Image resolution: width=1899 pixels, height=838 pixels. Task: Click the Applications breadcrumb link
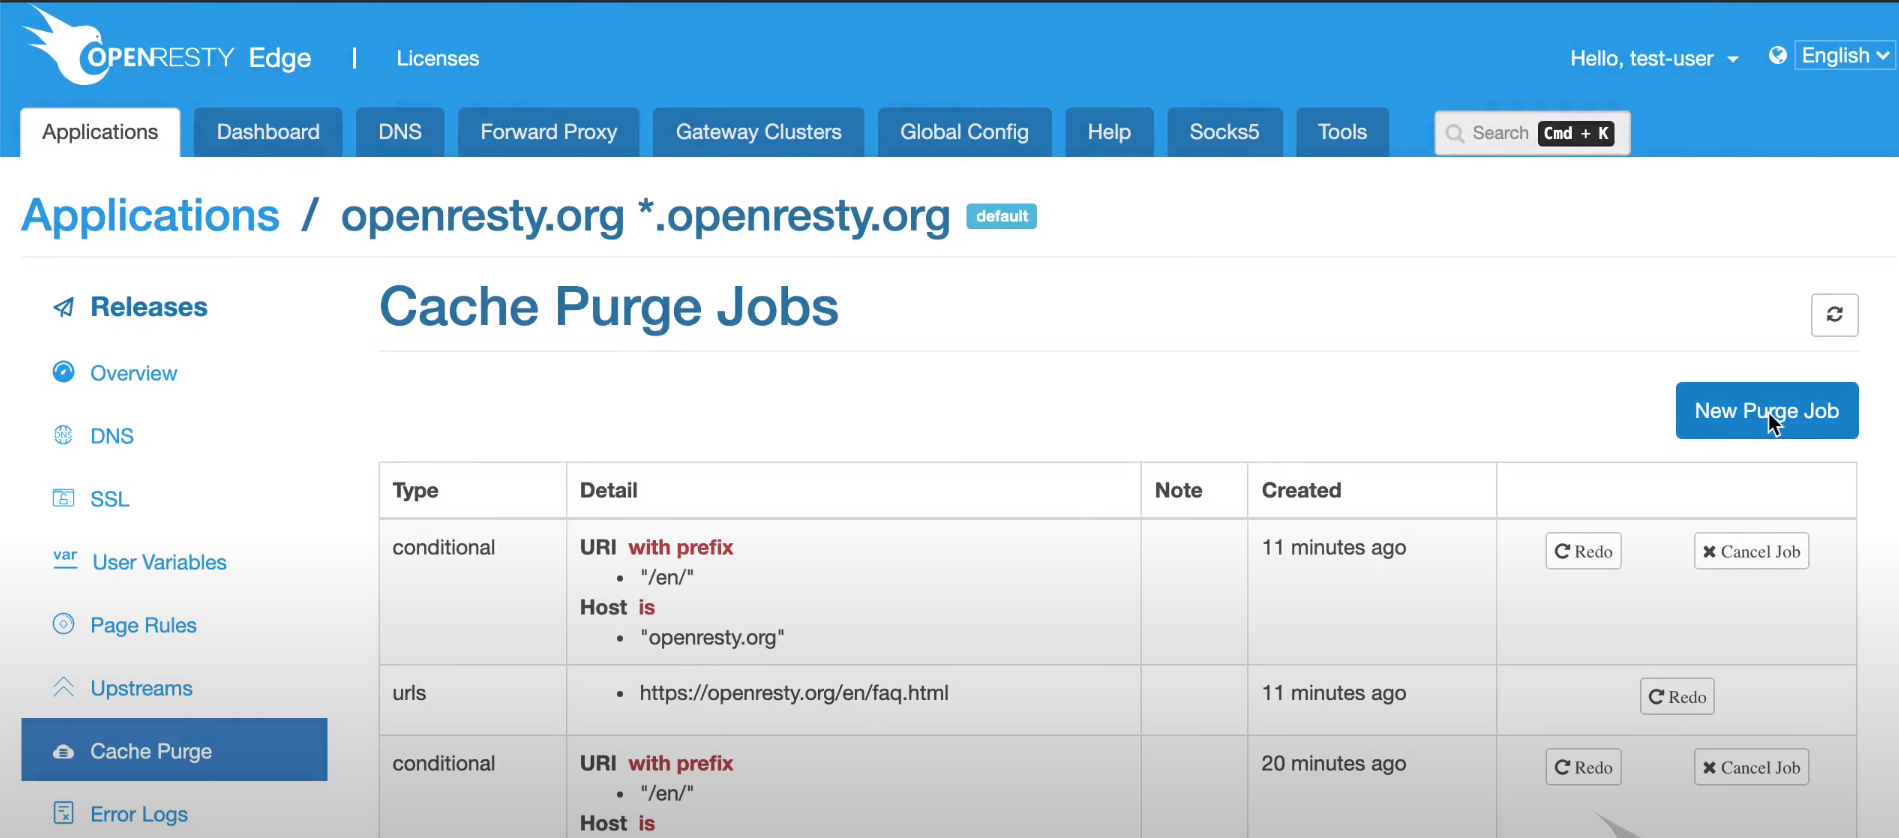pos(151,215)
